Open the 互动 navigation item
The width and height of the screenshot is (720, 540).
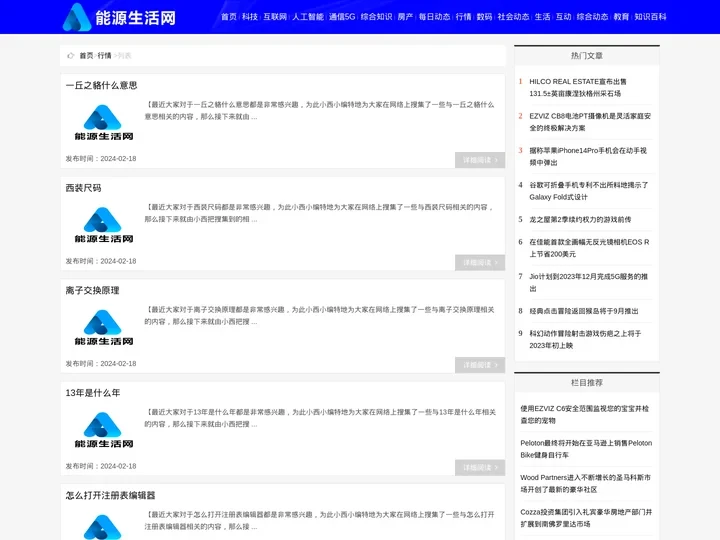pyautogui.click(x=563, y=17)
